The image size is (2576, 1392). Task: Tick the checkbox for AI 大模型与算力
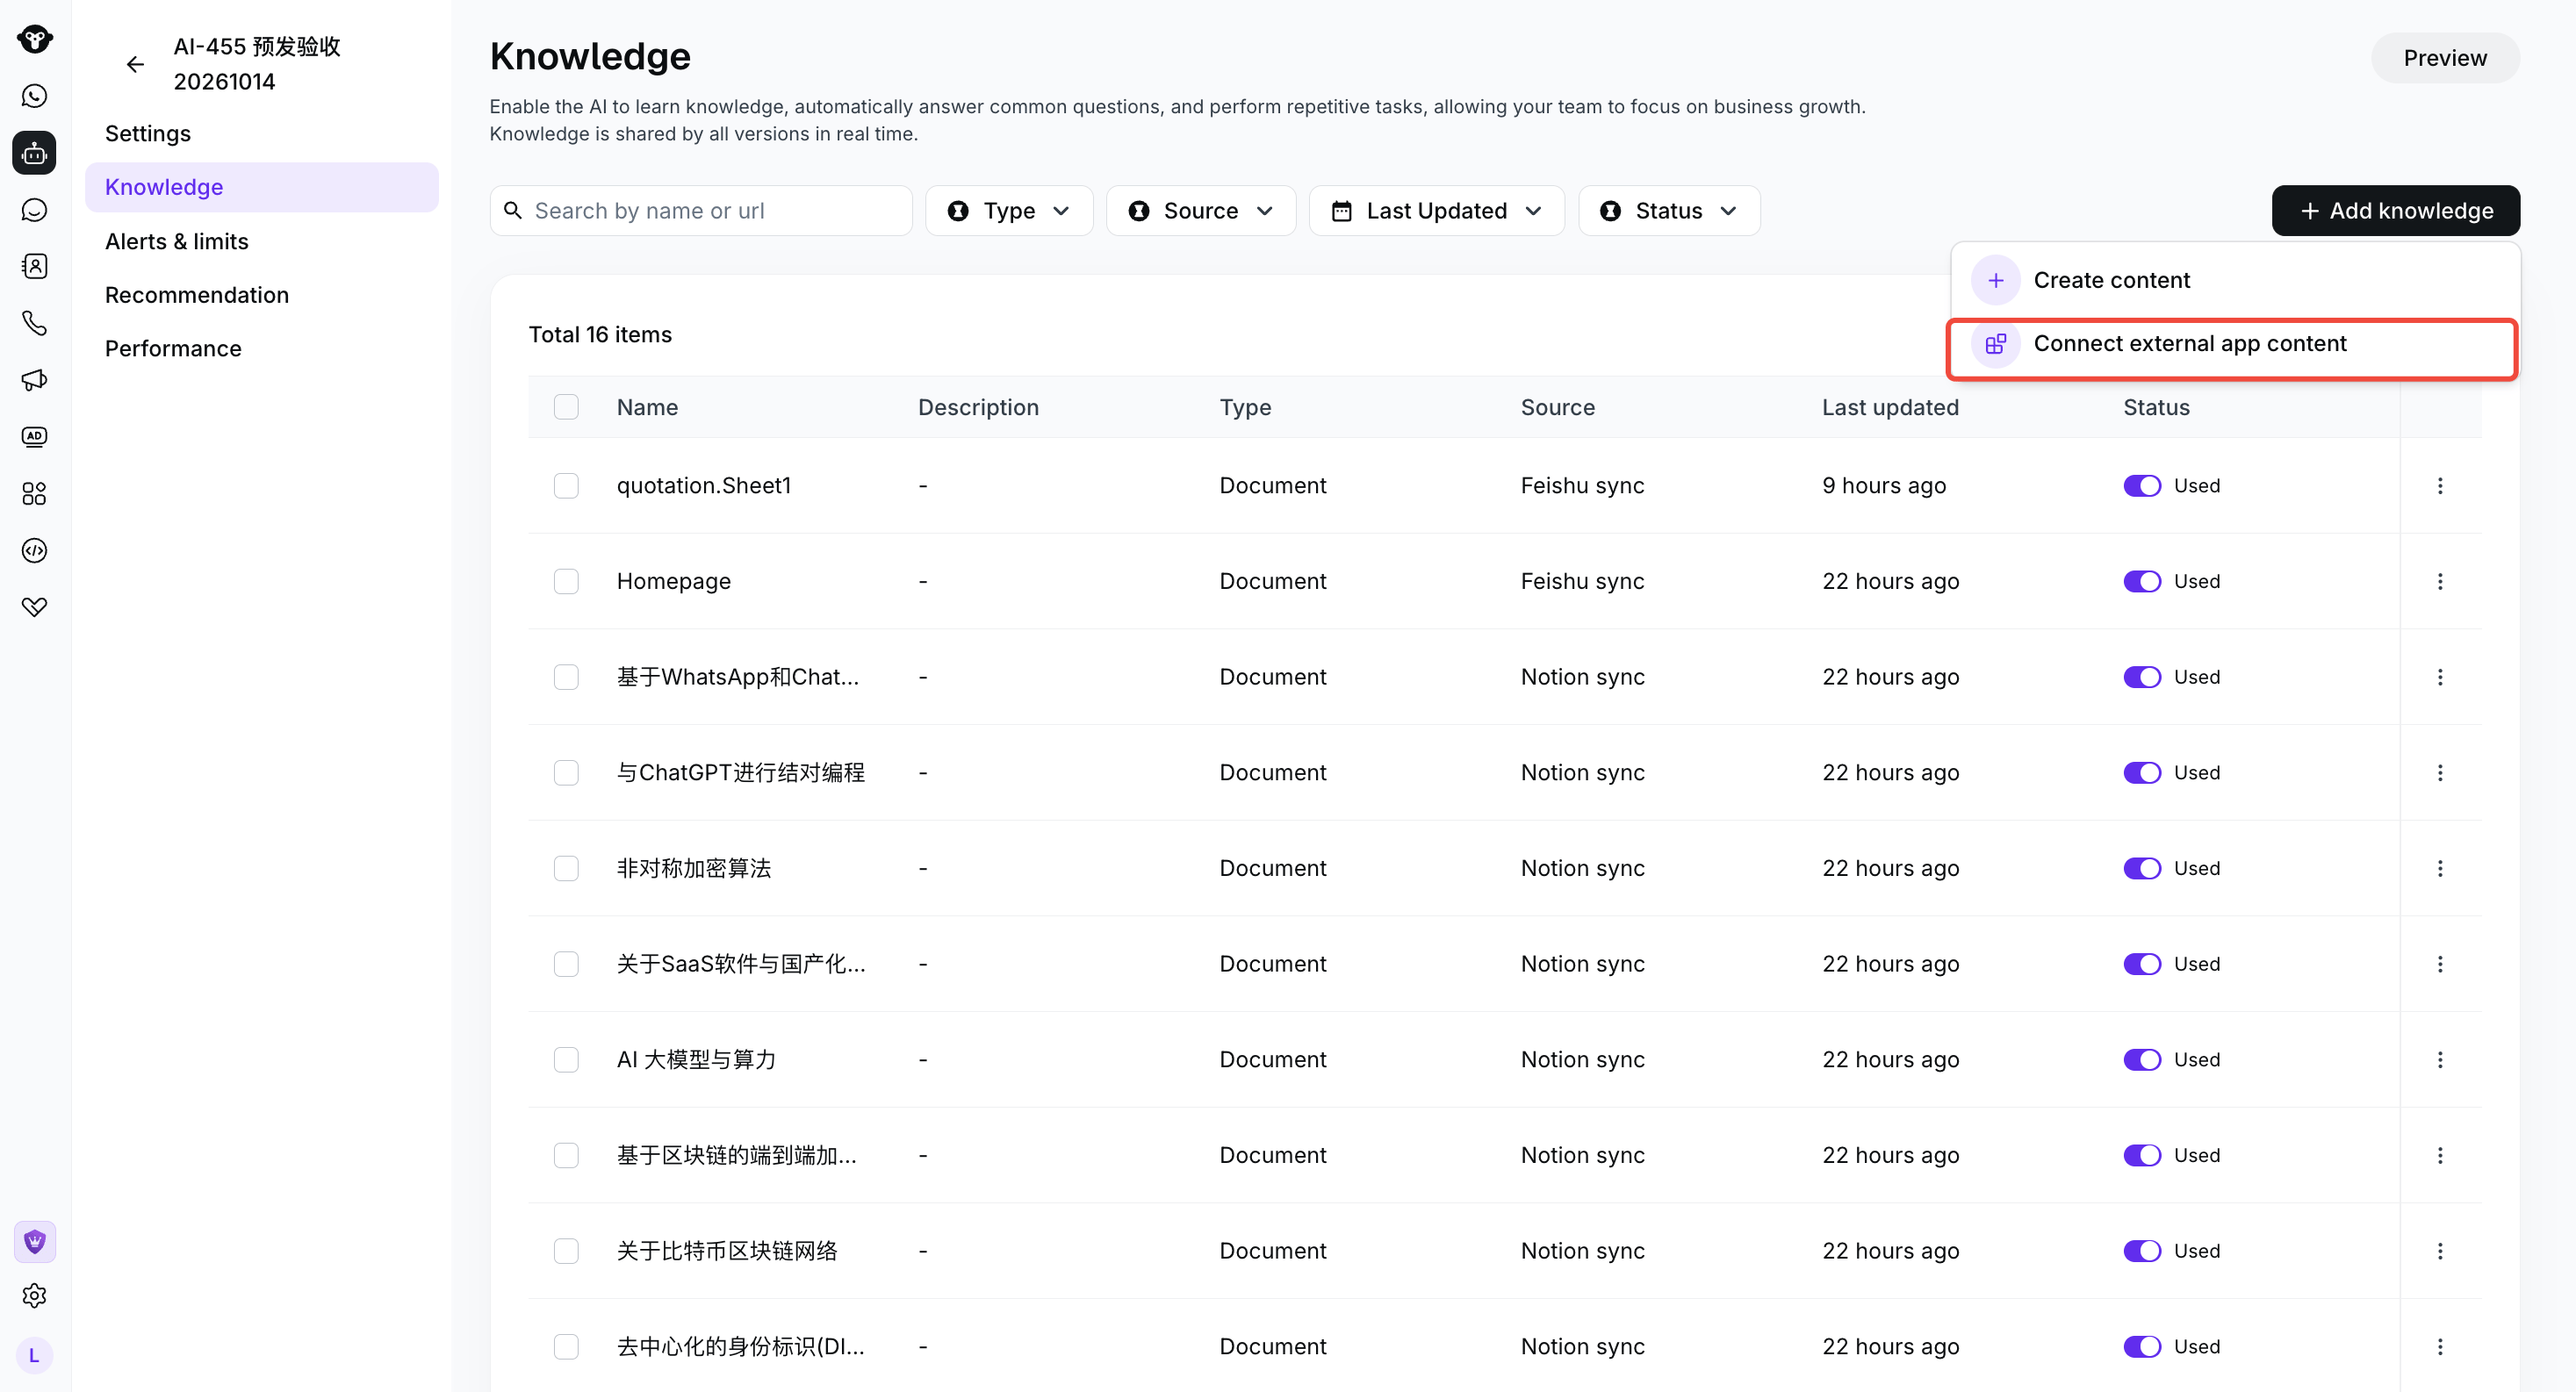point(566,1060)
